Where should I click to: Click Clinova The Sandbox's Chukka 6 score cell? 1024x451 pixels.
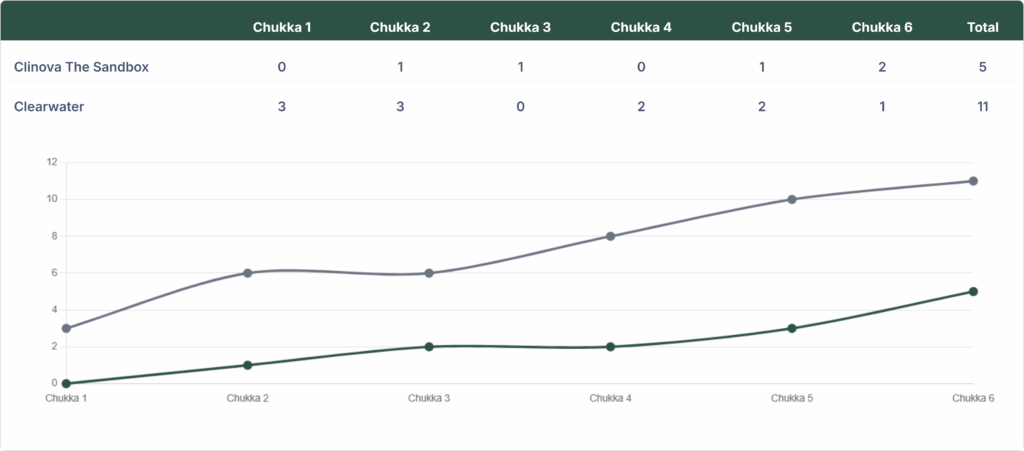pyautogui.click(x=881, y=67)
